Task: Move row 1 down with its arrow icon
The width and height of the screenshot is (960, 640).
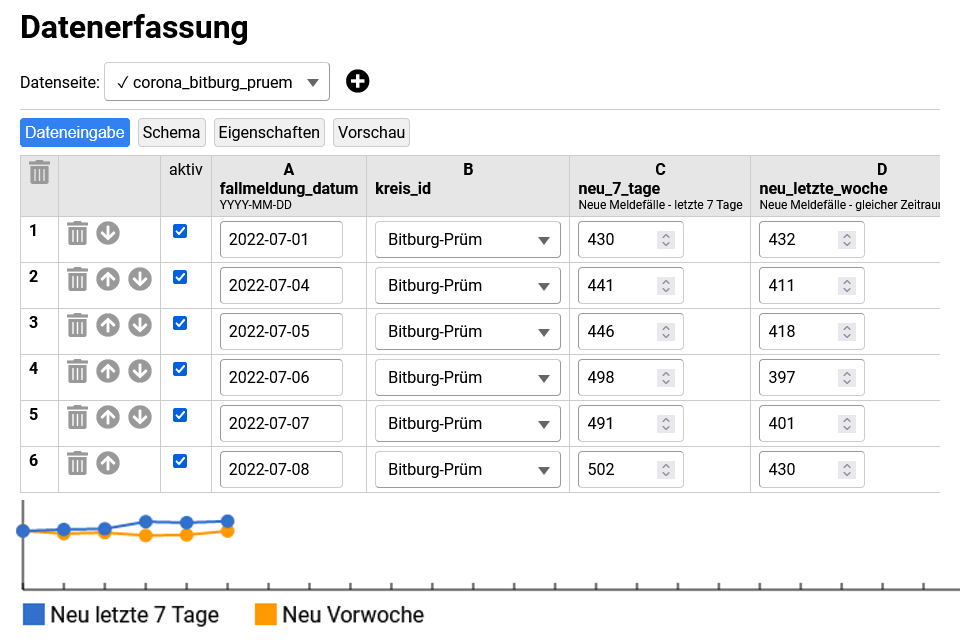Action: [108, 233]
